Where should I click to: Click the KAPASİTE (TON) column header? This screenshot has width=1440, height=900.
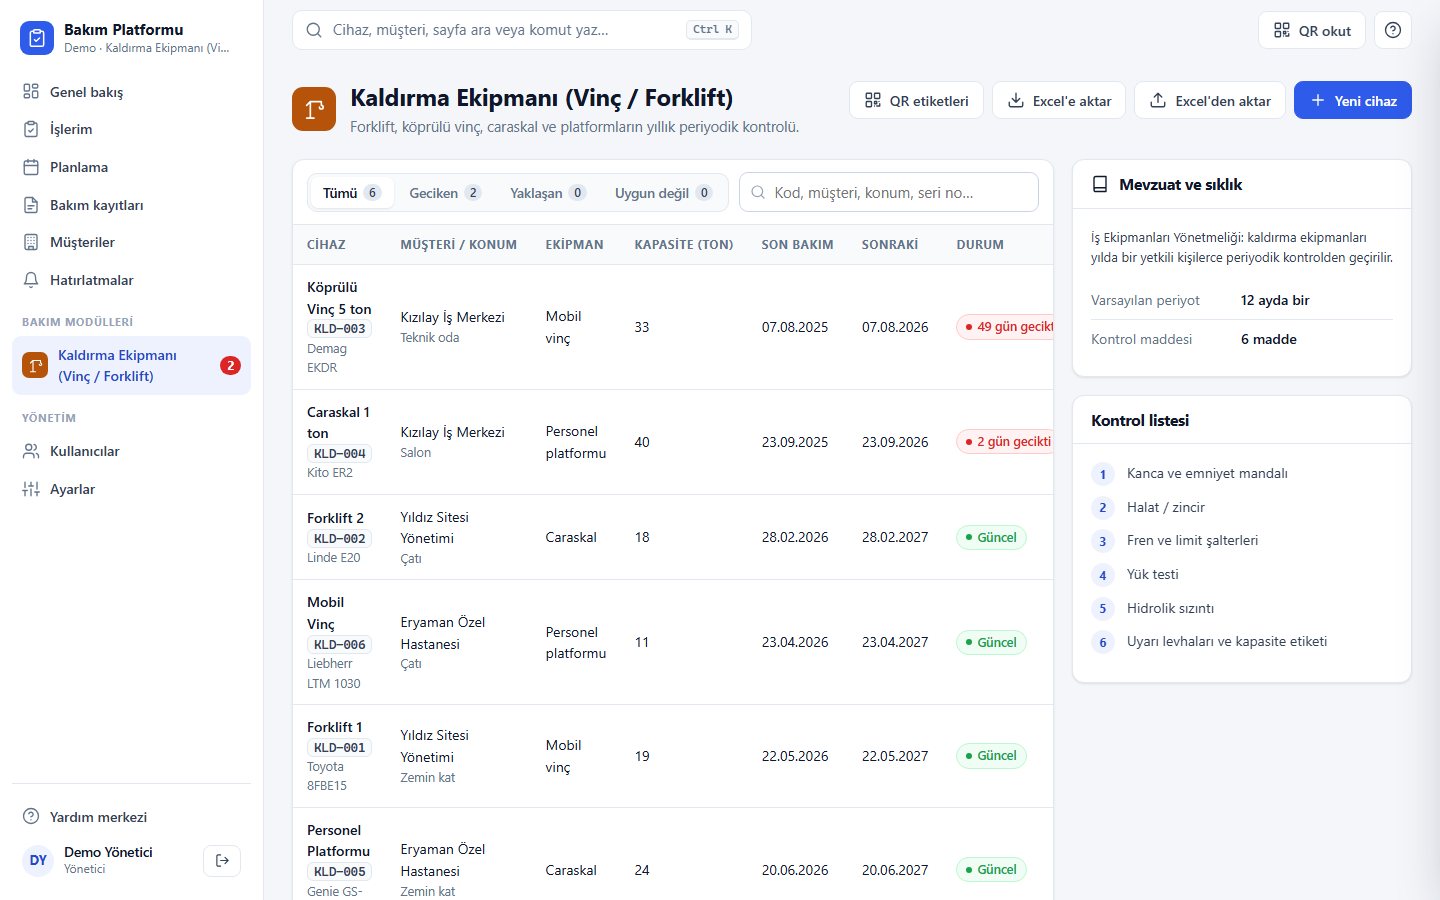pyautogui.click(x=684, y=244)
